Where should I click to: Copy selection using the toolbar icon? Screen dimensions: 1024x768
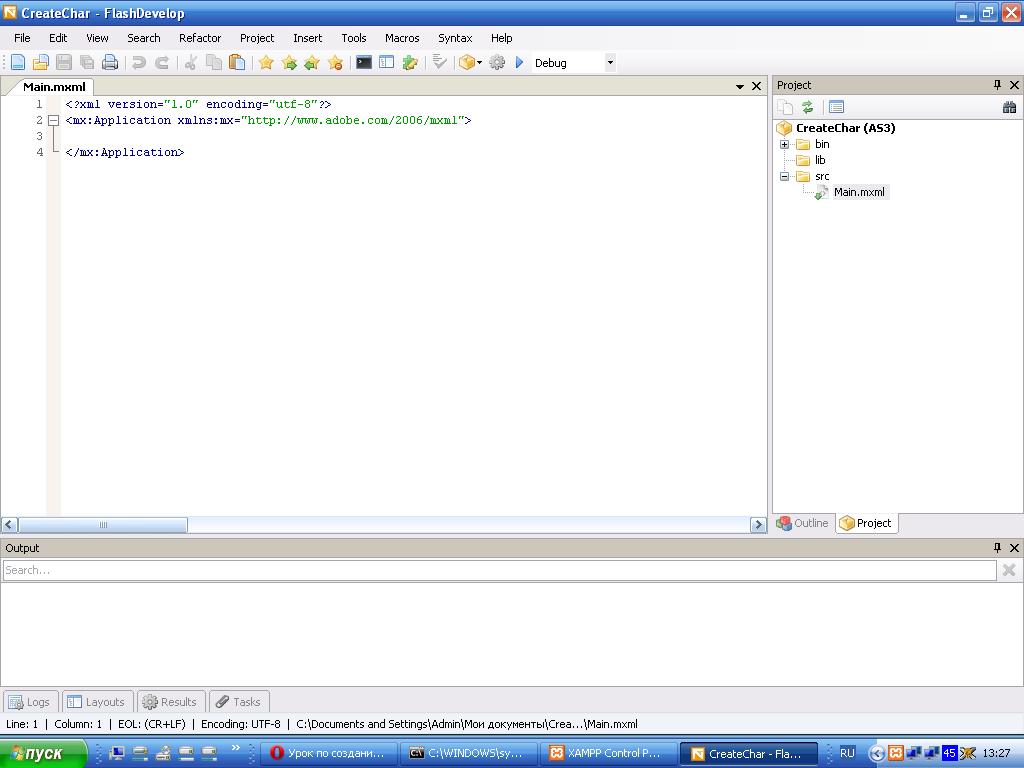point(214,63)
